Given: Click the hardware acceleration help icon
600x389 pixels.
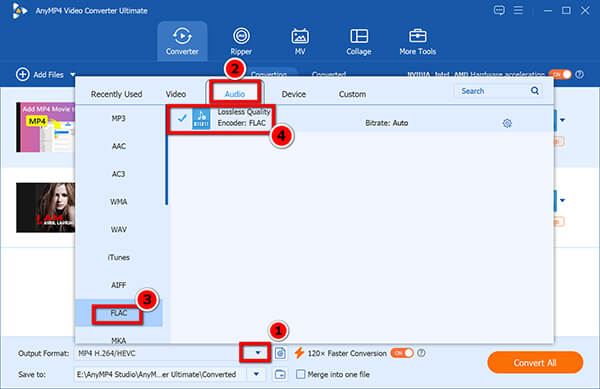Looking at the screenshot, I should coord(580,75).
